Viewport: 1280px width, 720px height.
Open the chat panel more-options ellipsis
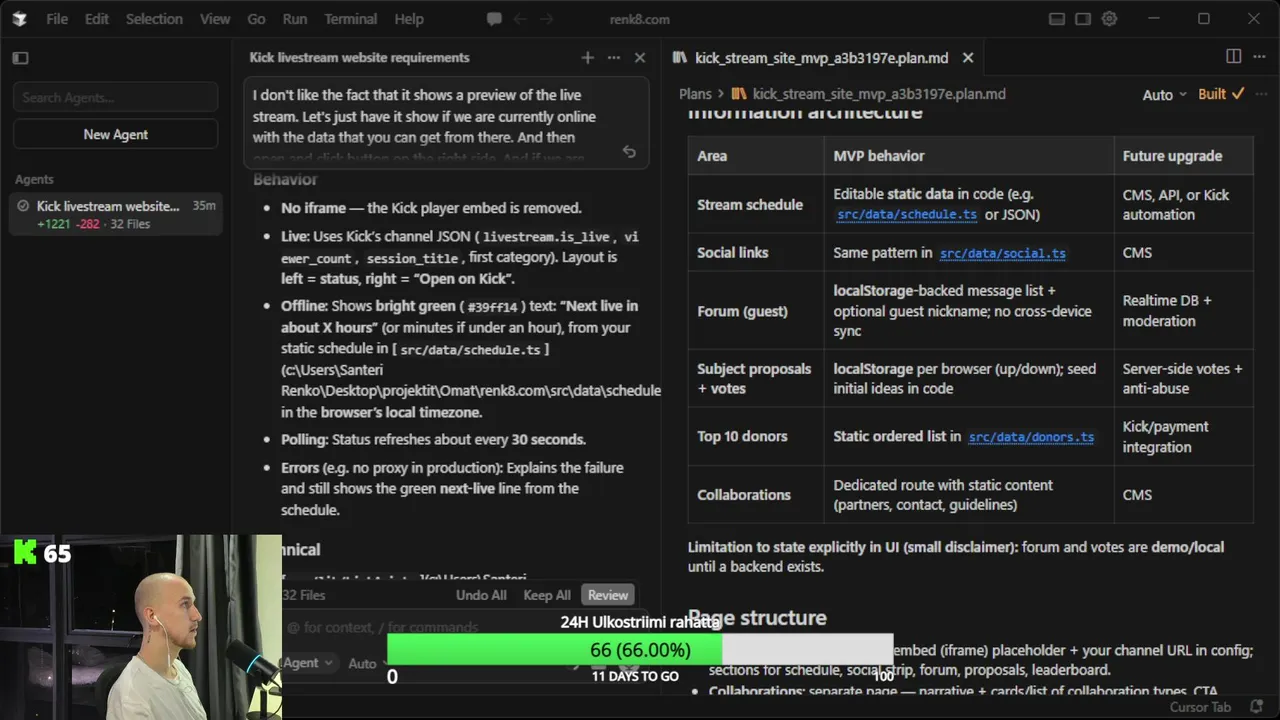(614, 58)
